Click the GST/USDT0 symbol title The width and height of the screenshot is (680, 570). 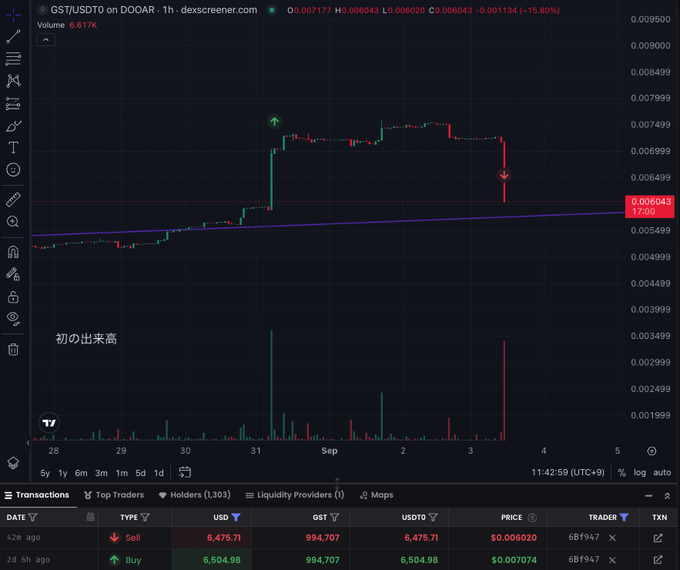(x=154, y=10)
